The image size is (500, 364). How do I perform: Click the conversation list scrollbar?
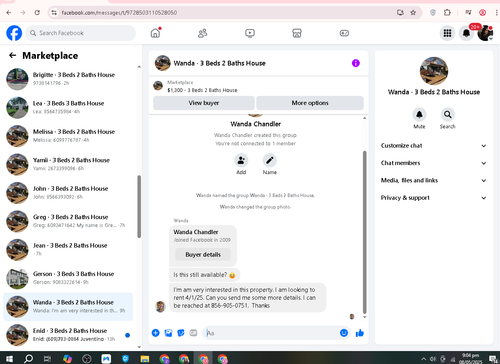pos(139,207)
